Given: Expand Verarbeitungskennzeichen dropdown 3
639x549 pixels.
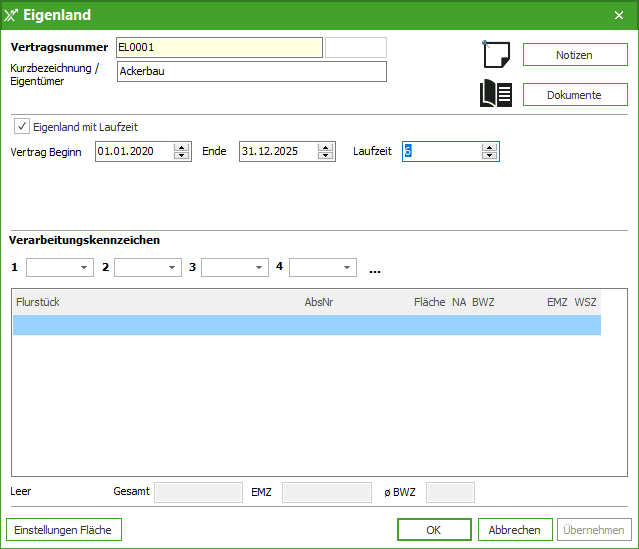Looking at the screenshot, I should coord(258,268).
